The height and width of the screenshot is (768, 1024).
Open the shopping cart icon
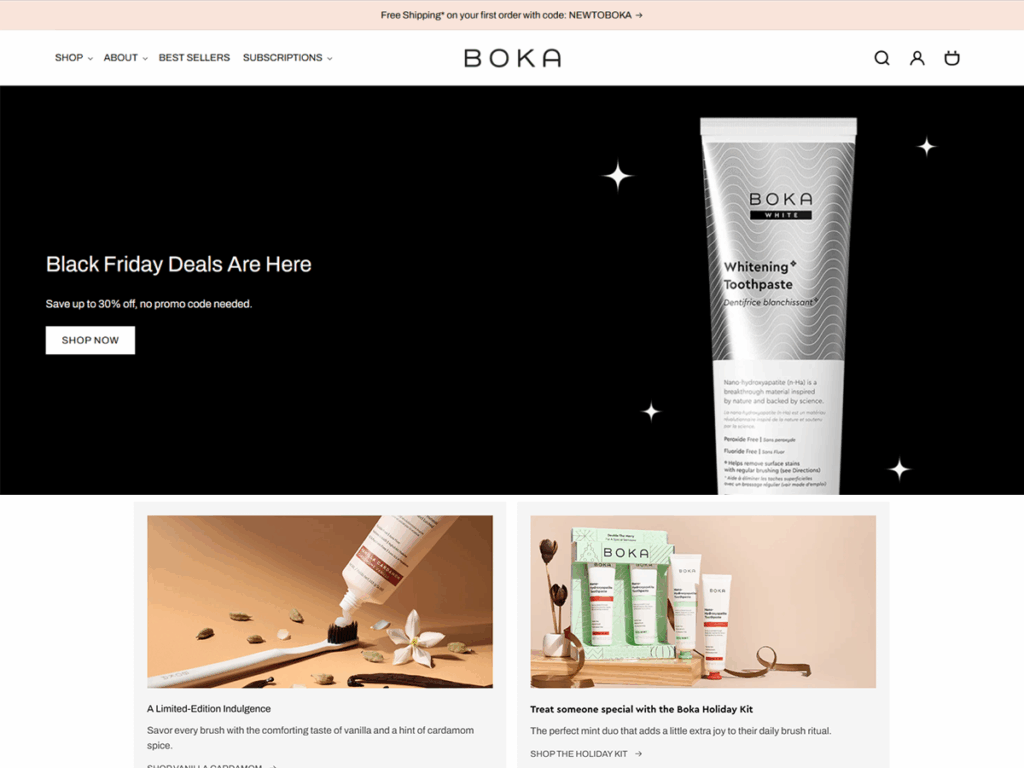pos(952,58)
